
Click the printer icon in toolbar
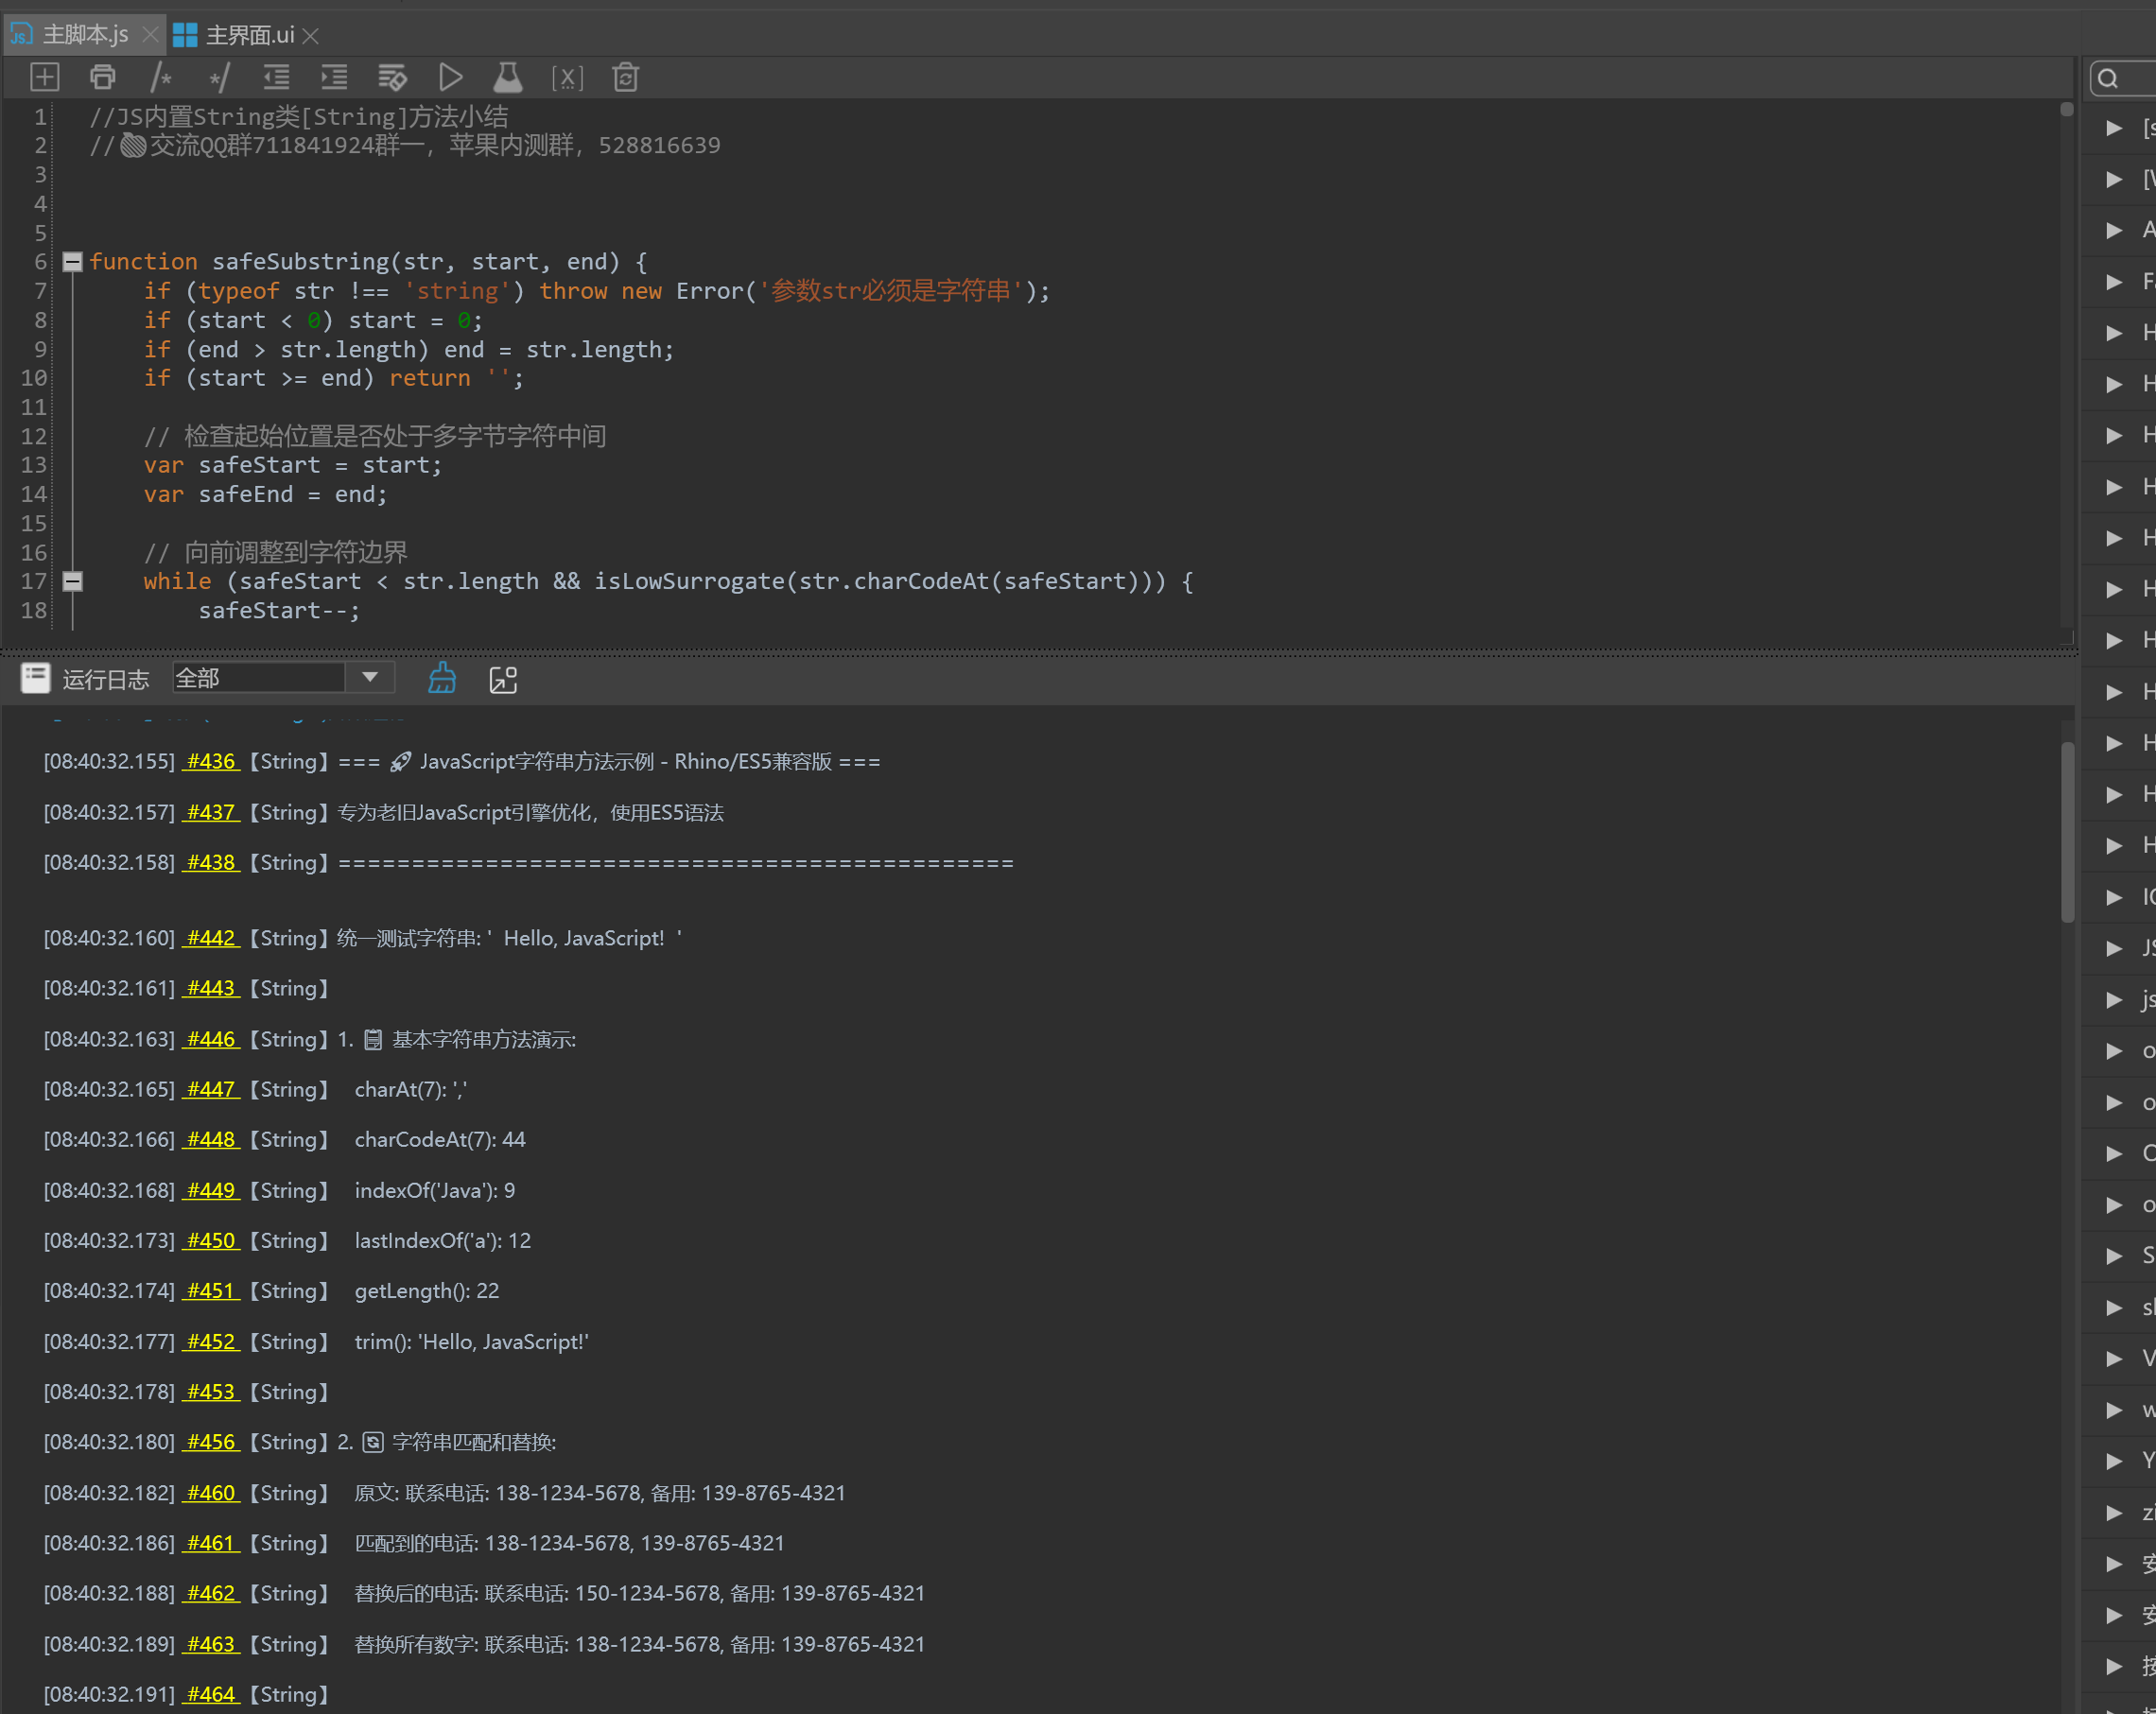103,77
